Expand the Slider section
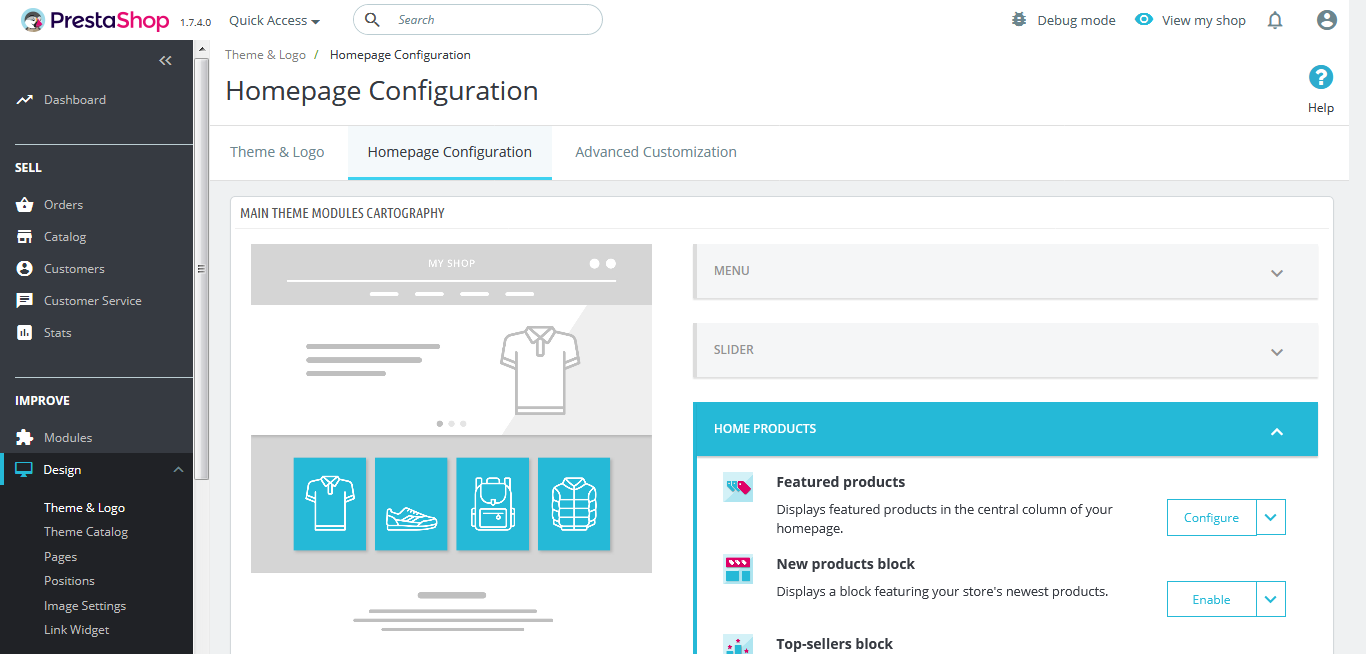Image resolution: width=1366 pixels, height=654 pixels. 1006,350
